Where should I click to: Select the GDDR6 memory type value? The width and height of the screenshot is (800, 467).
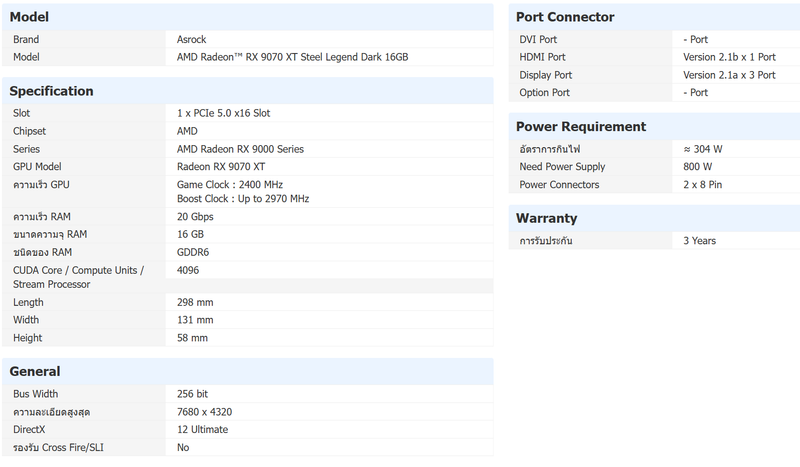[193, 252]
